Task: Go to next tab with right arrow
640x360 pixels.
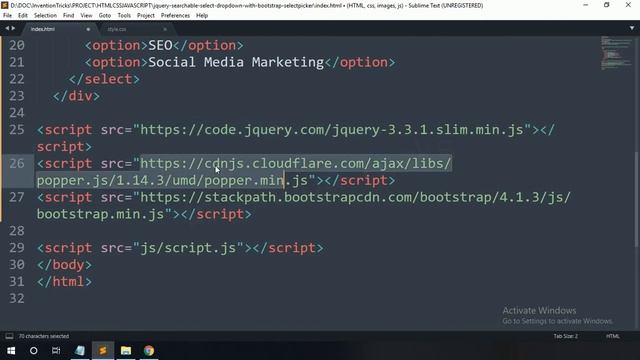Action: pyautogui.click(x=13, y=29)
